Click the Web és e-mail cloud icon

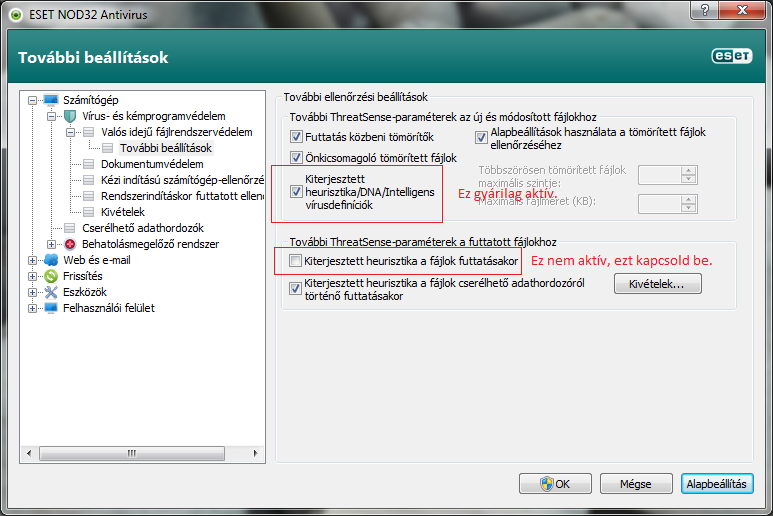(x=51, y=260)
